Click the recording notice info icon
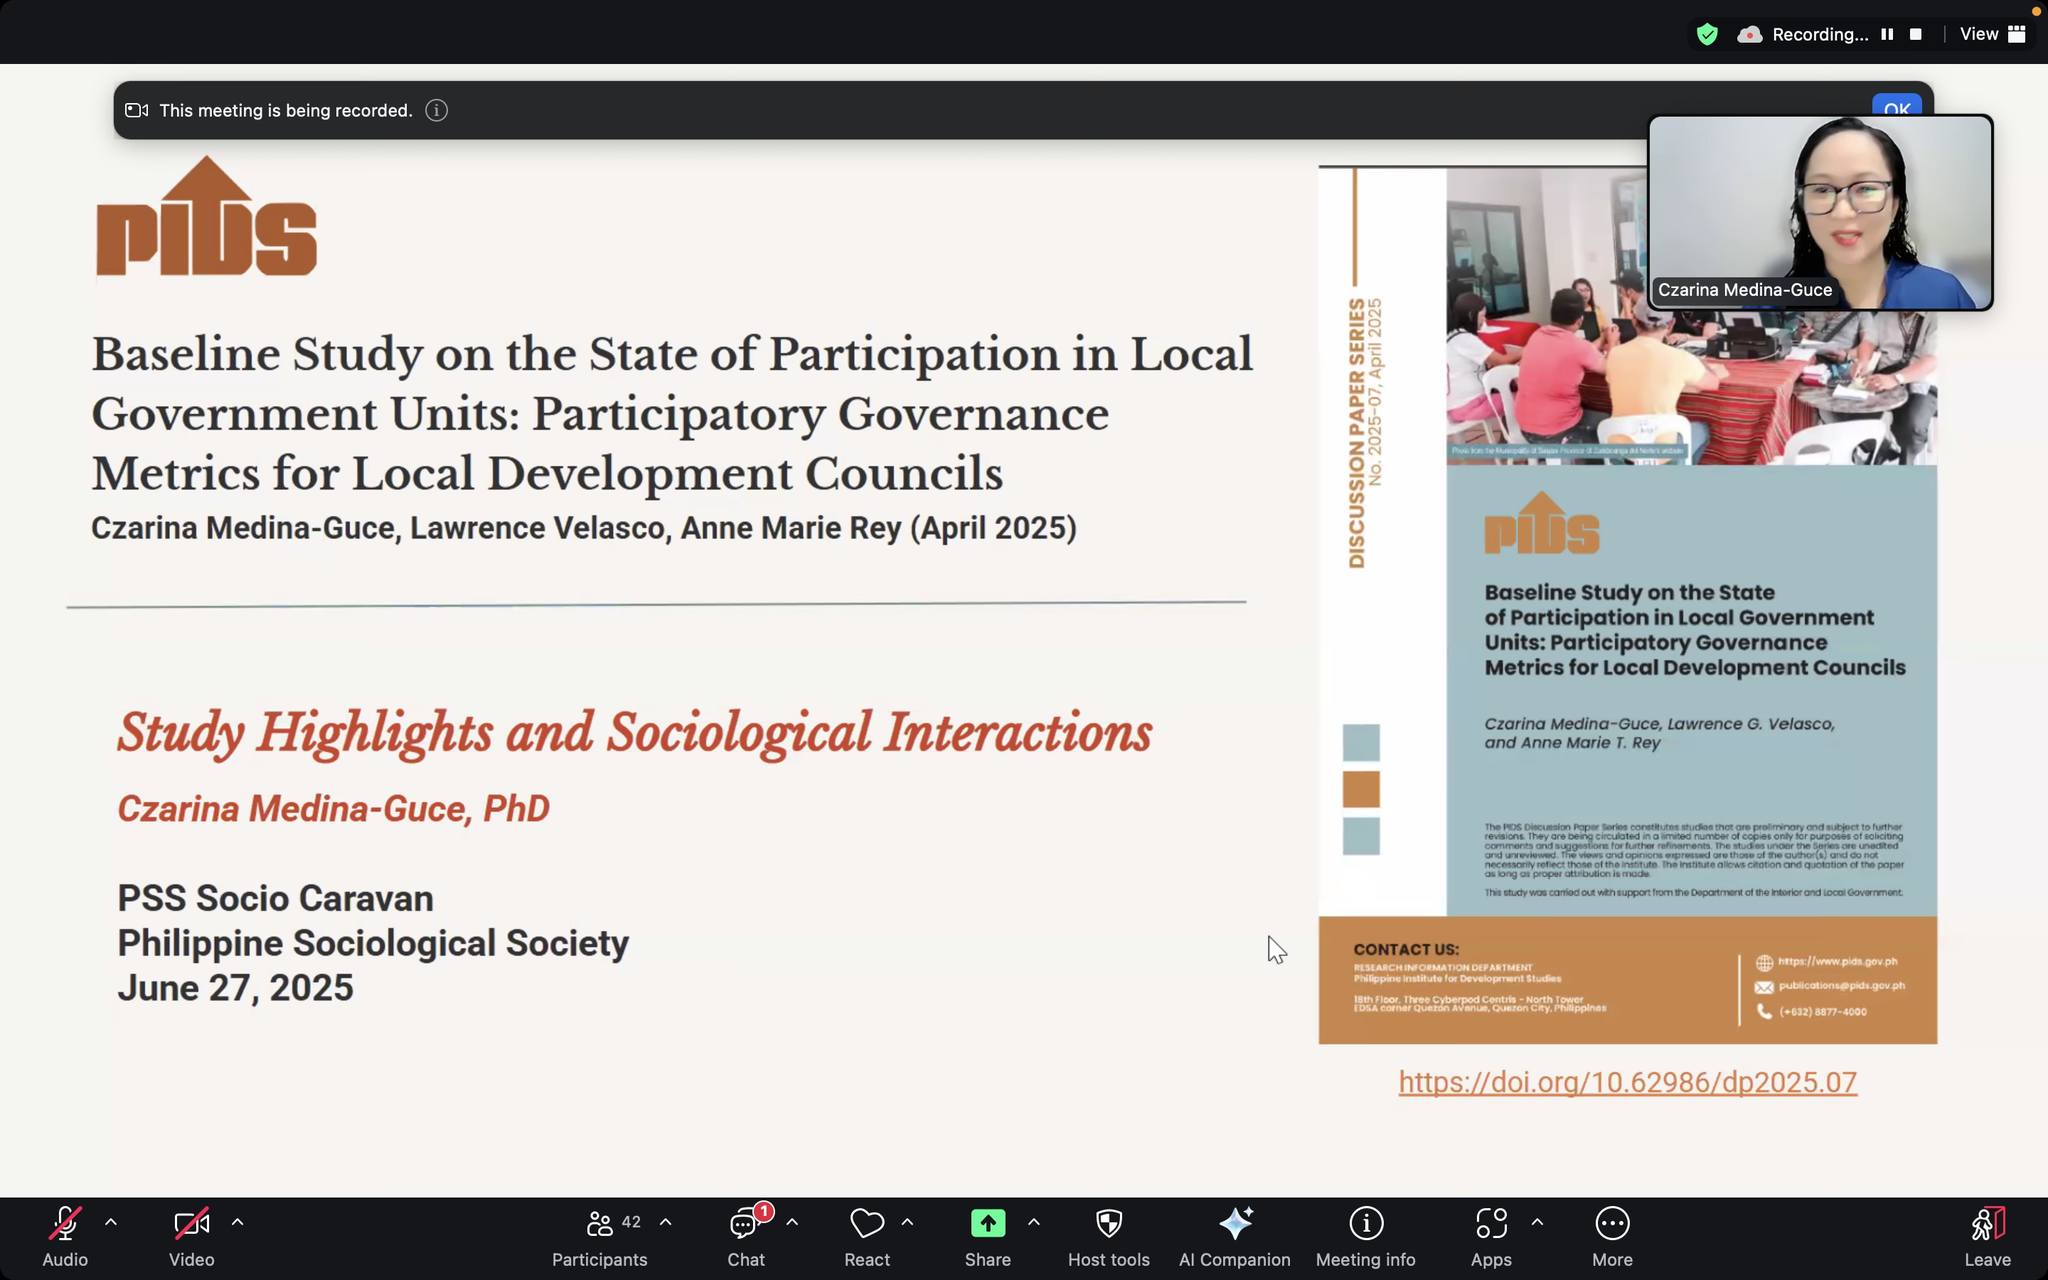Image resolution: width=2048 pixels, height=1280 pixels. (x=436, y=110)
